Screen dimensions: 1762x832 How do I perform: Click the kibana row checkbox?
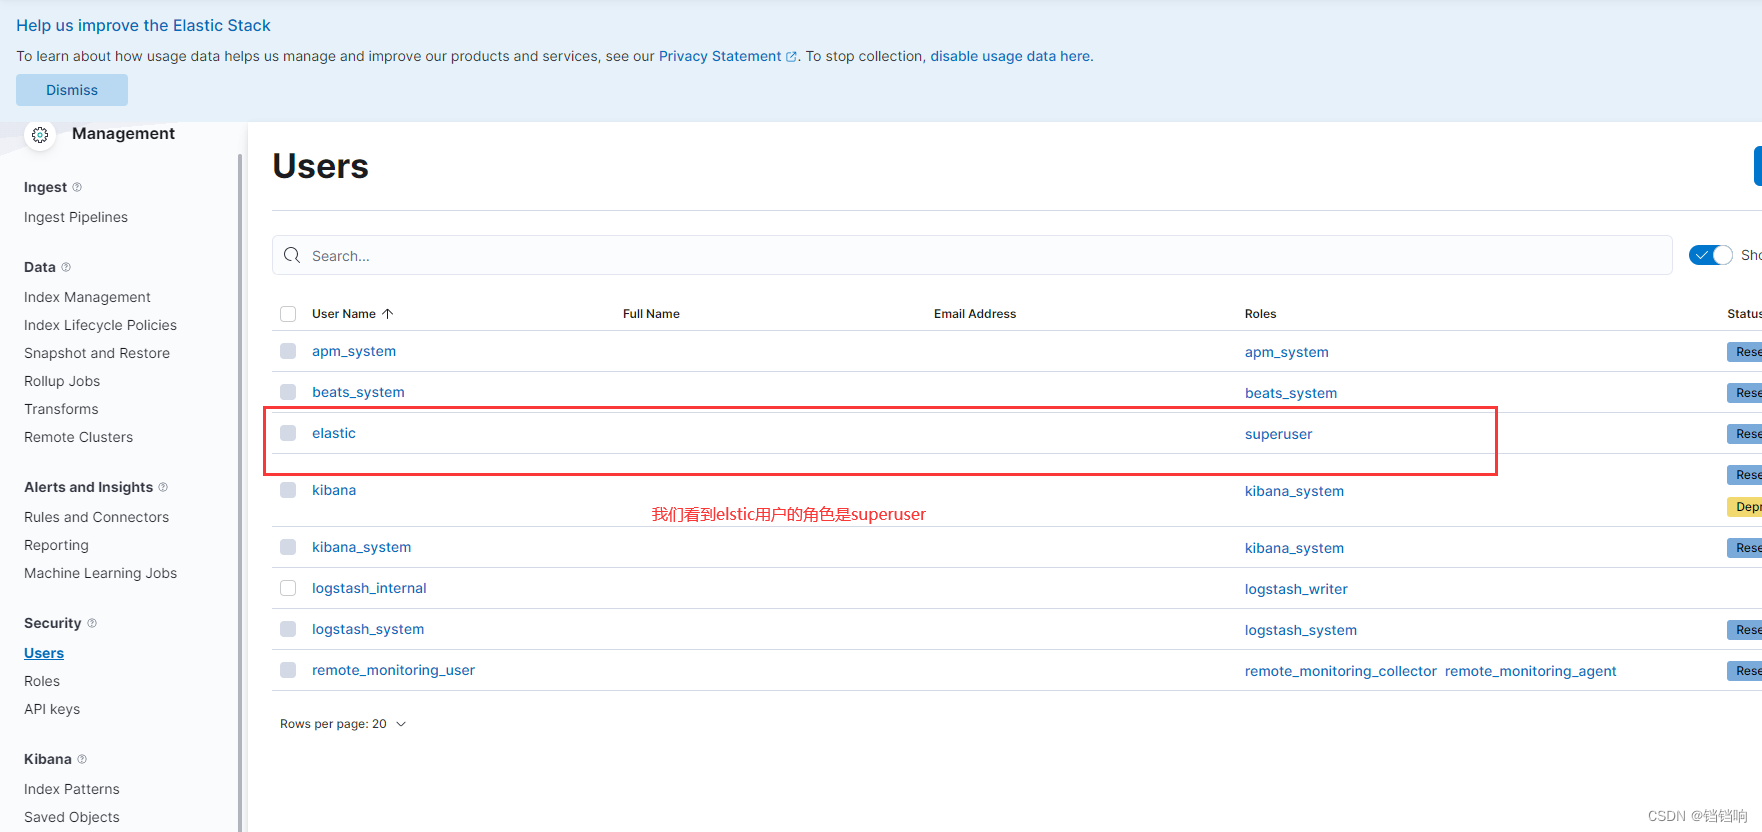[288, 490]
